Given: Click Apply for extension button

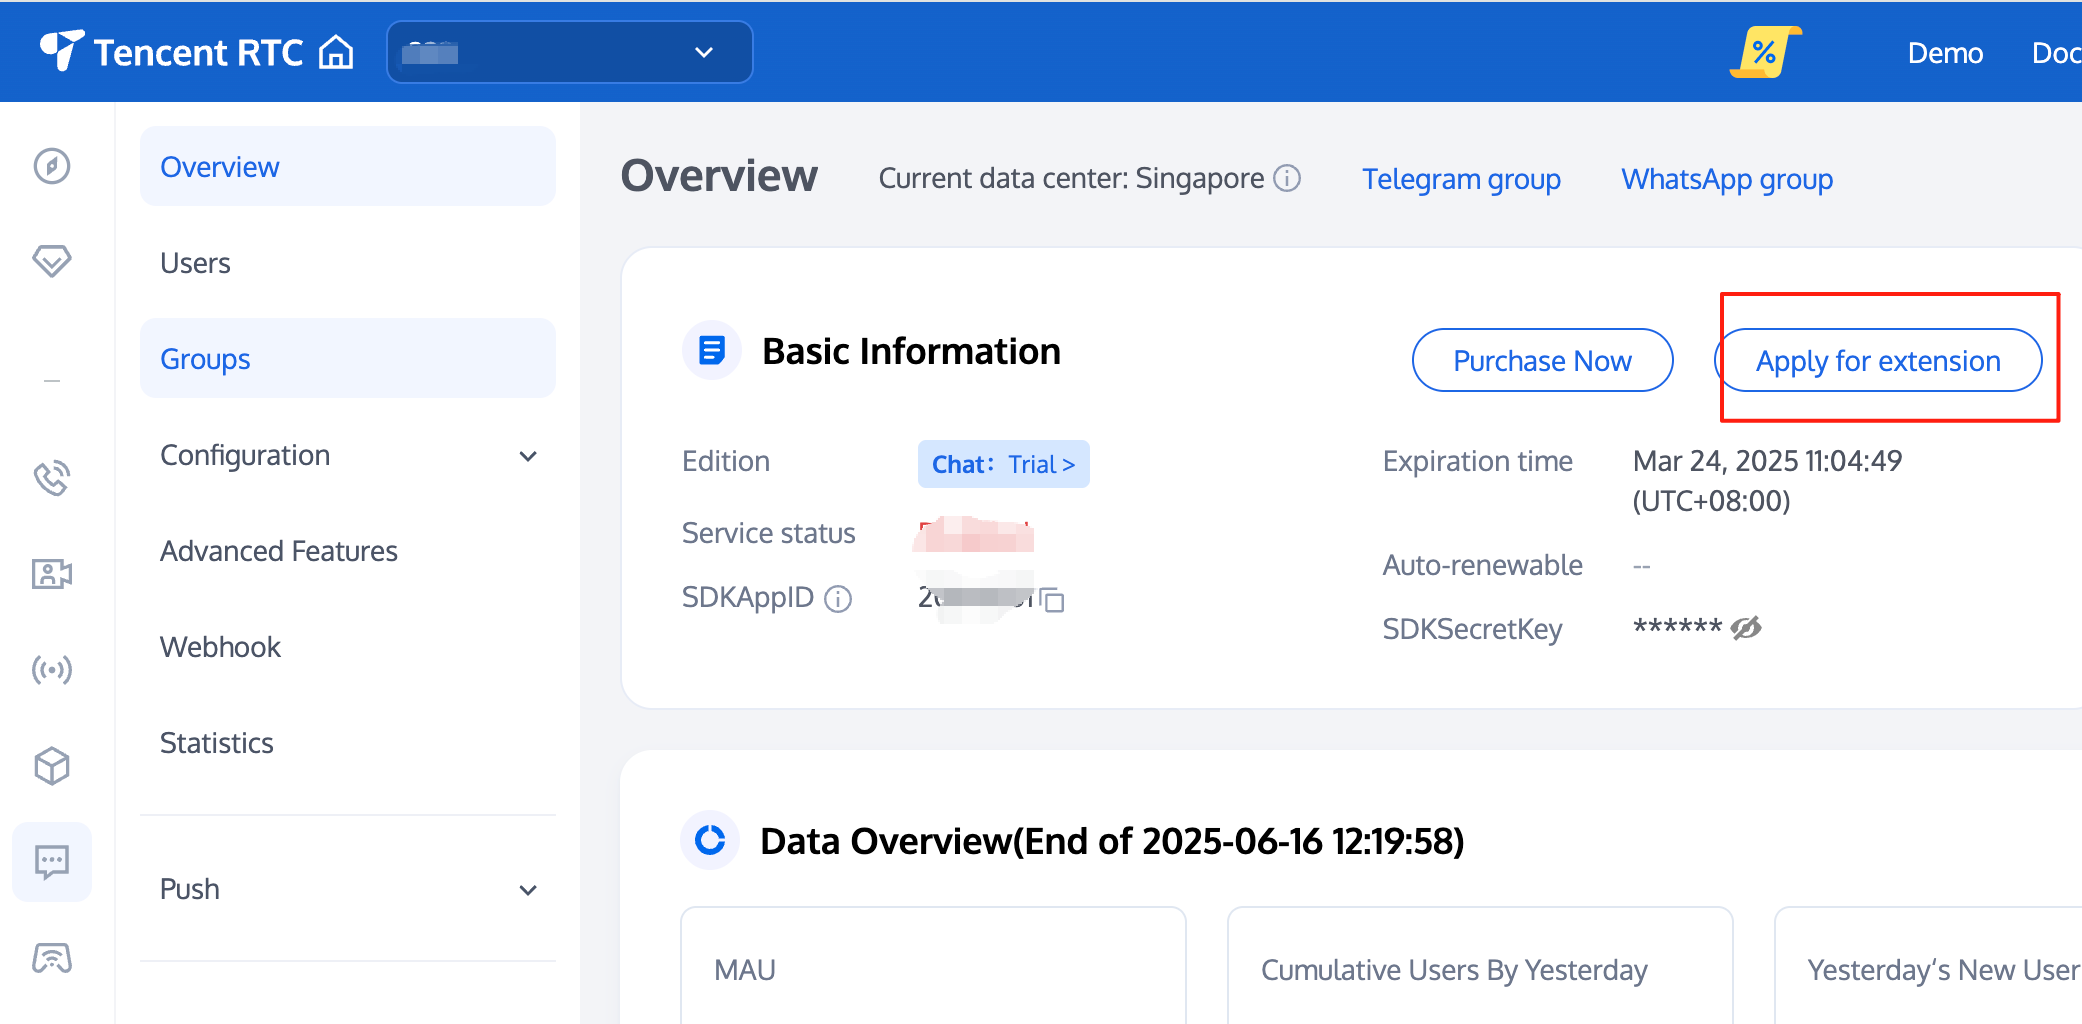Looking at the screenshot, I should 1878,361.
